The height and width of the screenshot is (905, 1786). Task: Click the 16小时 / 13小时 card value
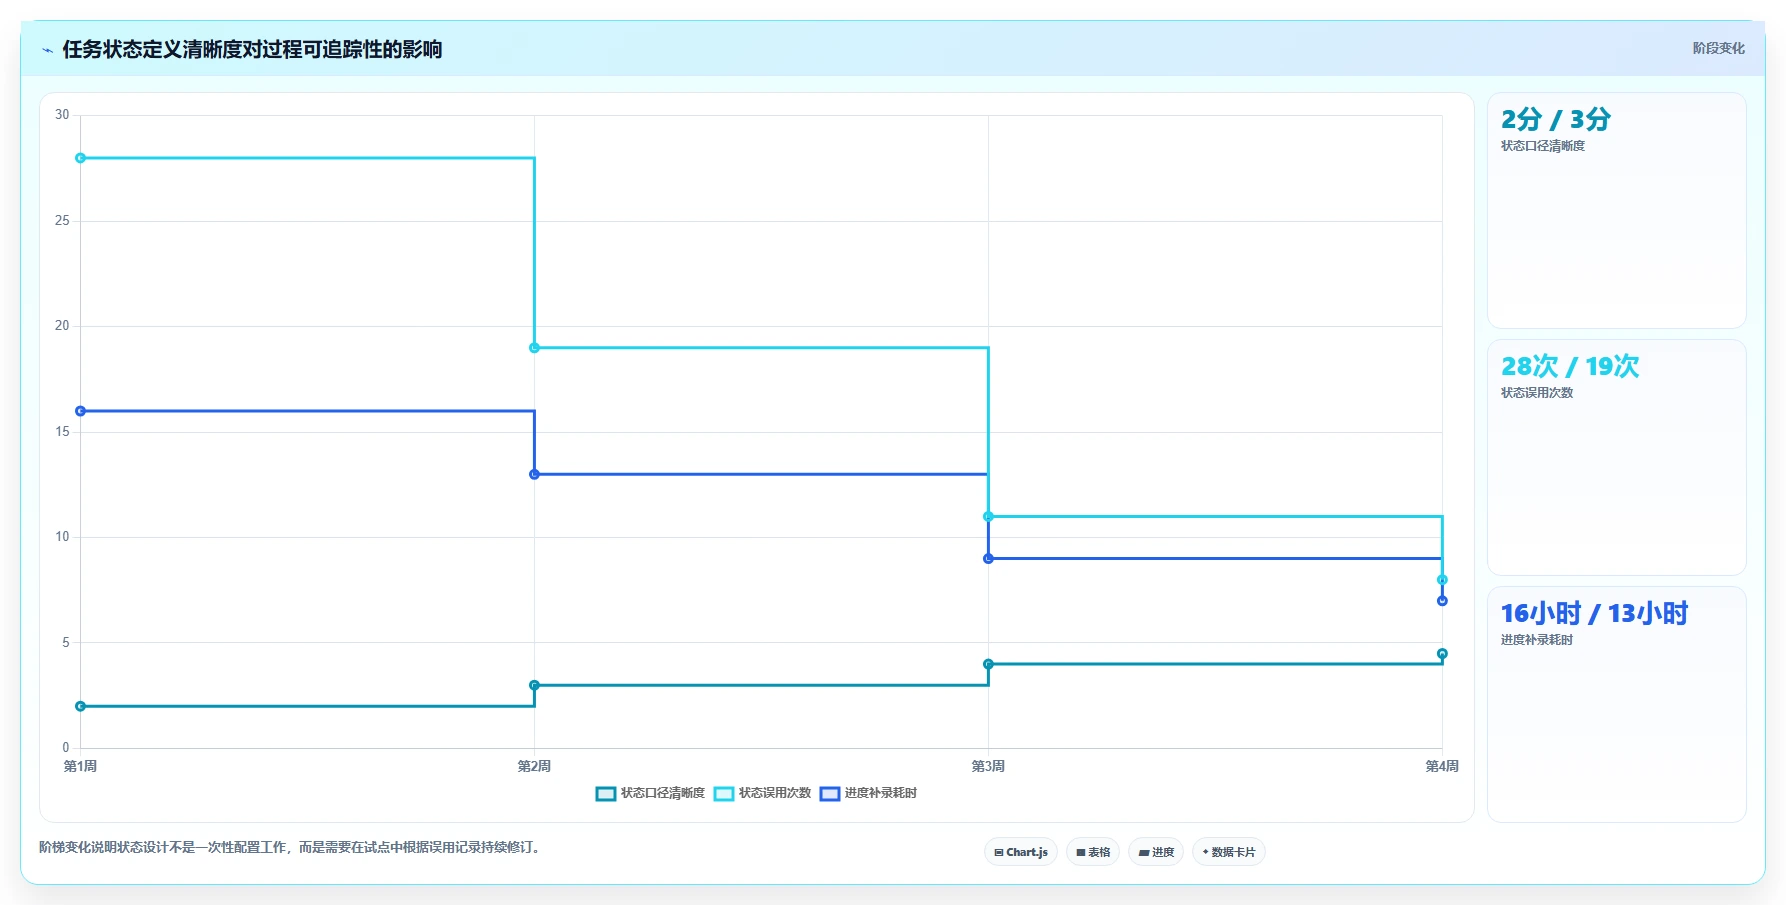[x=1594, y=614]
